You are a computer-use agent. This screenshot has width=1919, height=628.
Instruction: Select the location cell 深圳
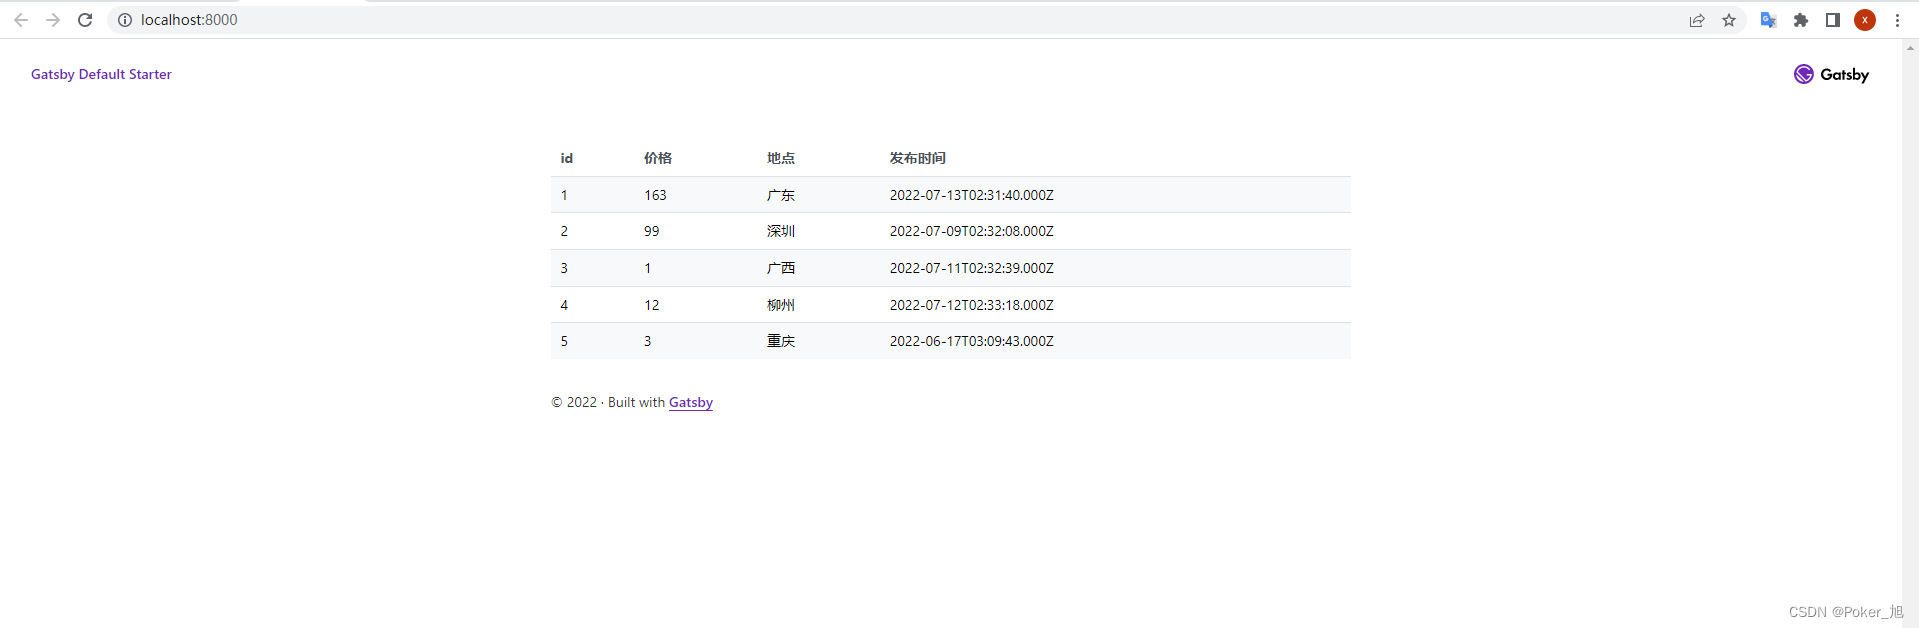[x=781, y=231]
